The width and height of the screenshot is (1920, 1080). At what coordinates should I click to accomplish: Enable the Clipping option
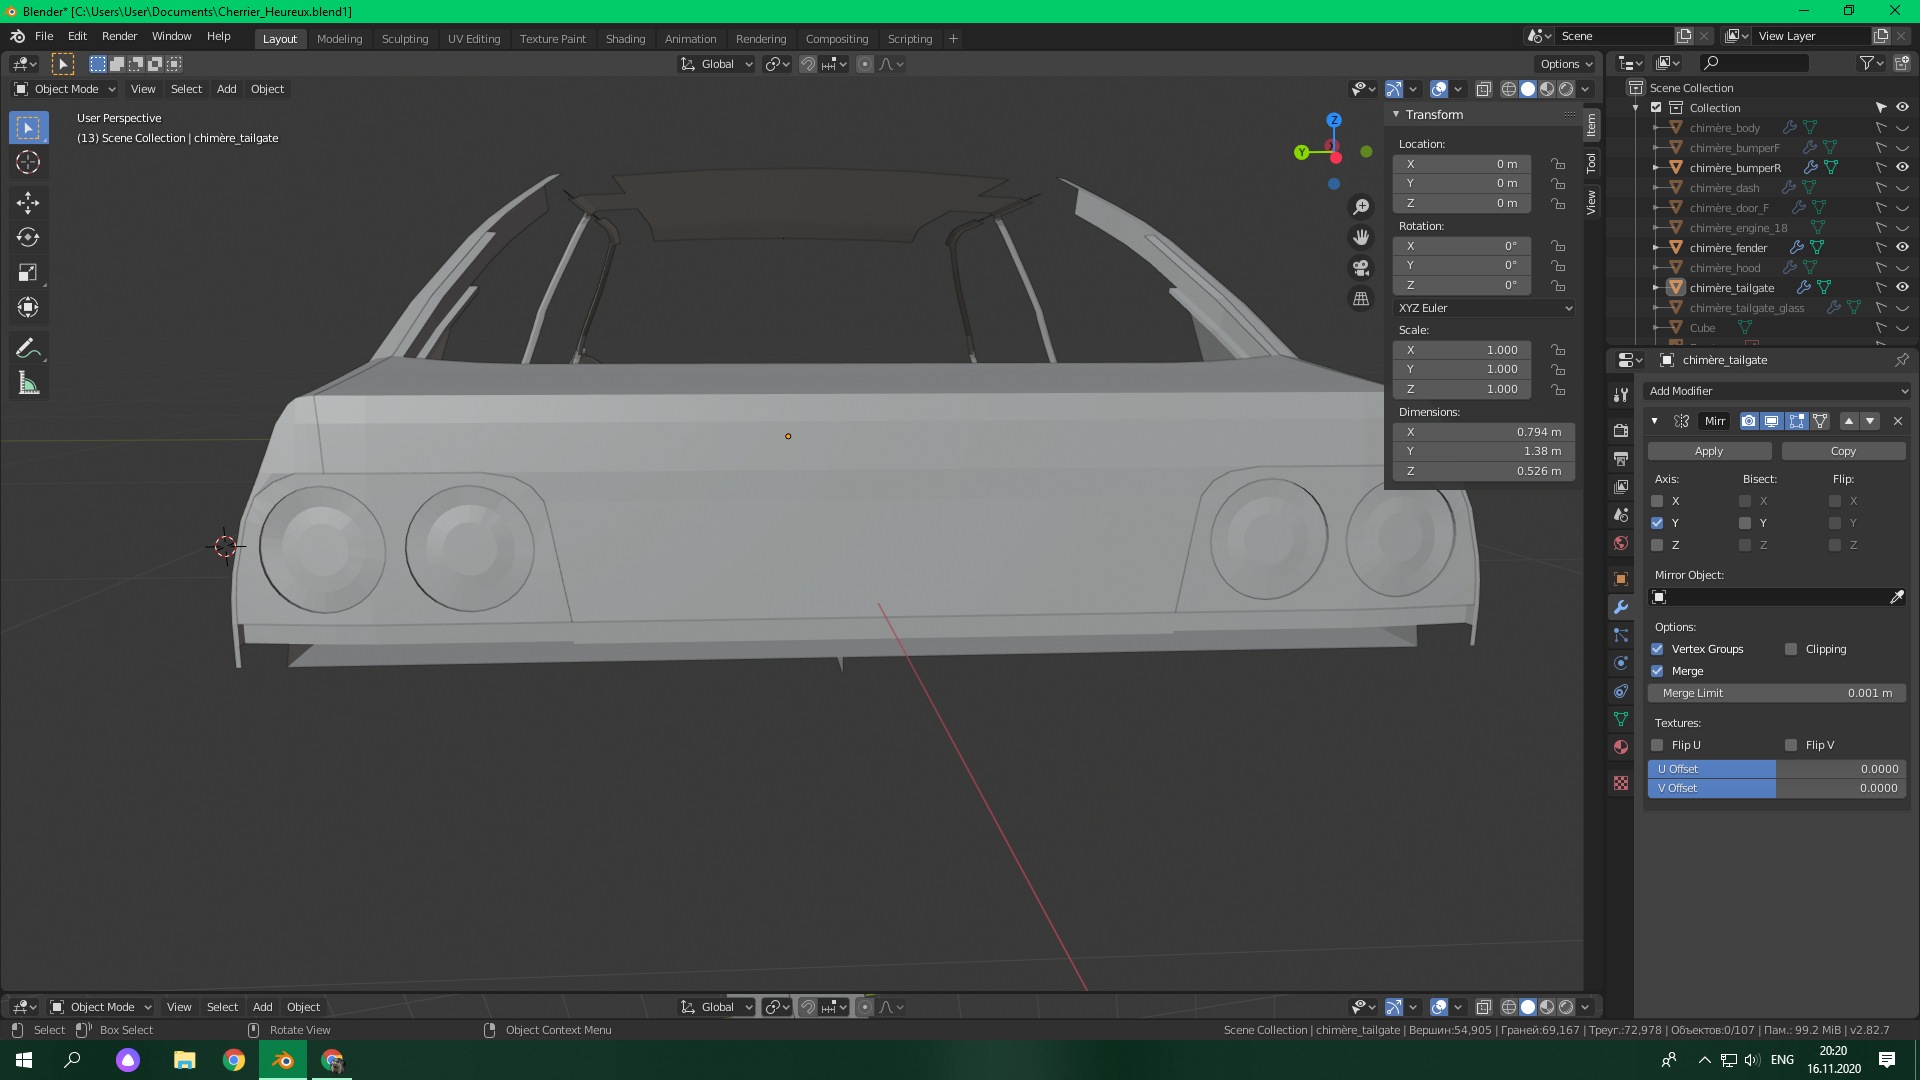click(1791, 649)
